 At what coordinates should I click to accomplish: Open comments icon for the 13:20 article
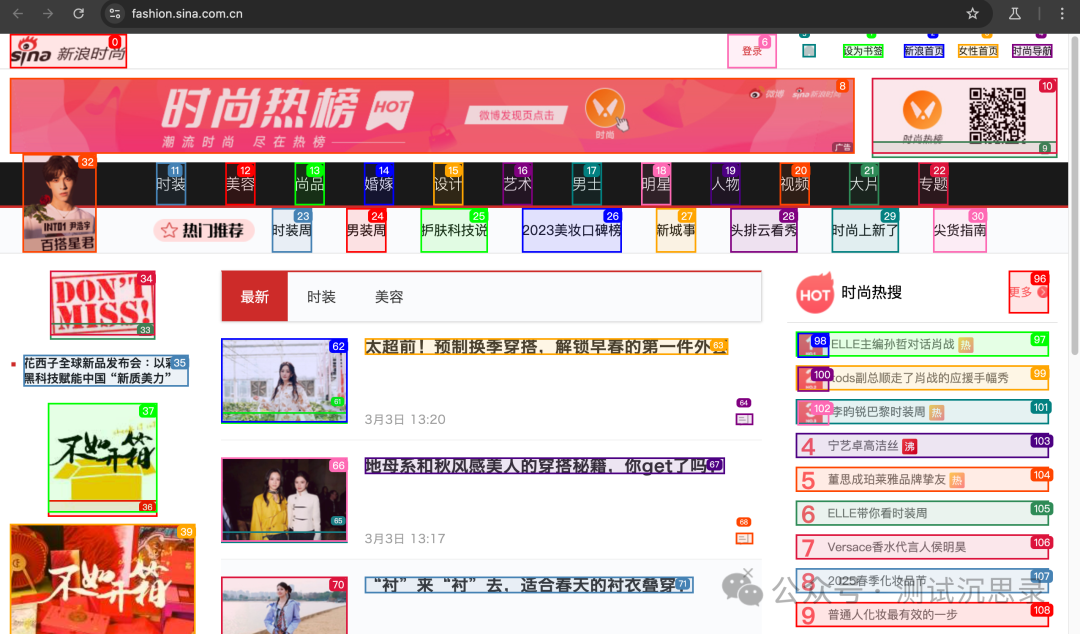[745, 419]
